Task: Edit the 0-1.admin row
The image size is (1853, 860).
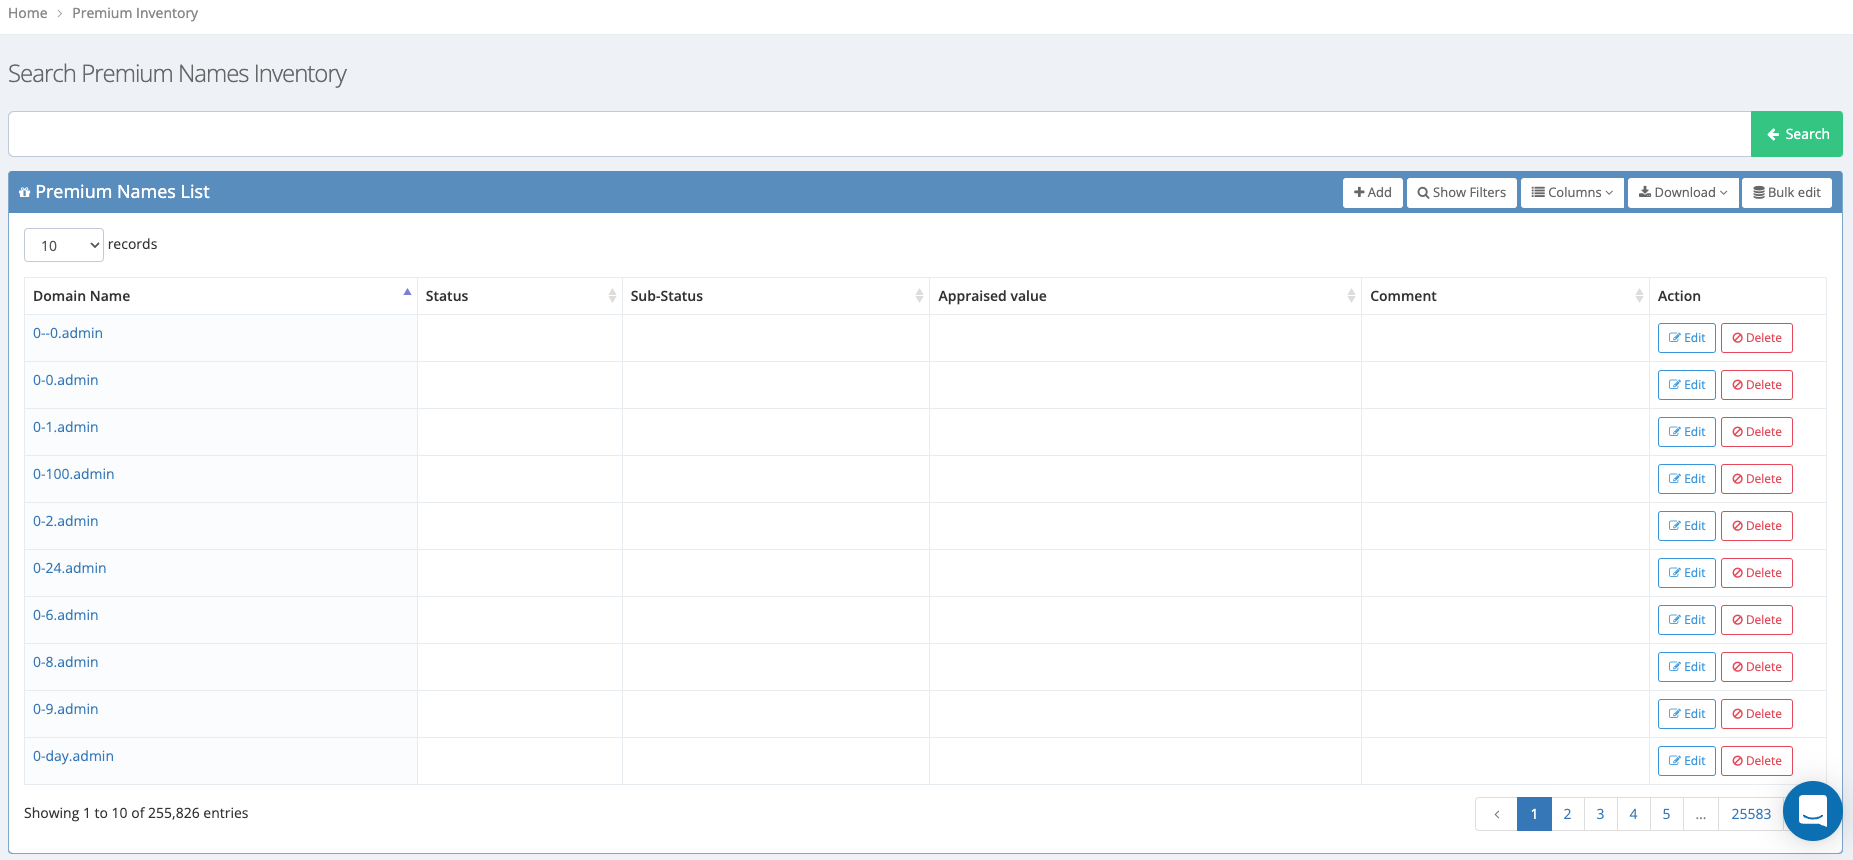Action: pyautogui.click(x=1686, y=432)
